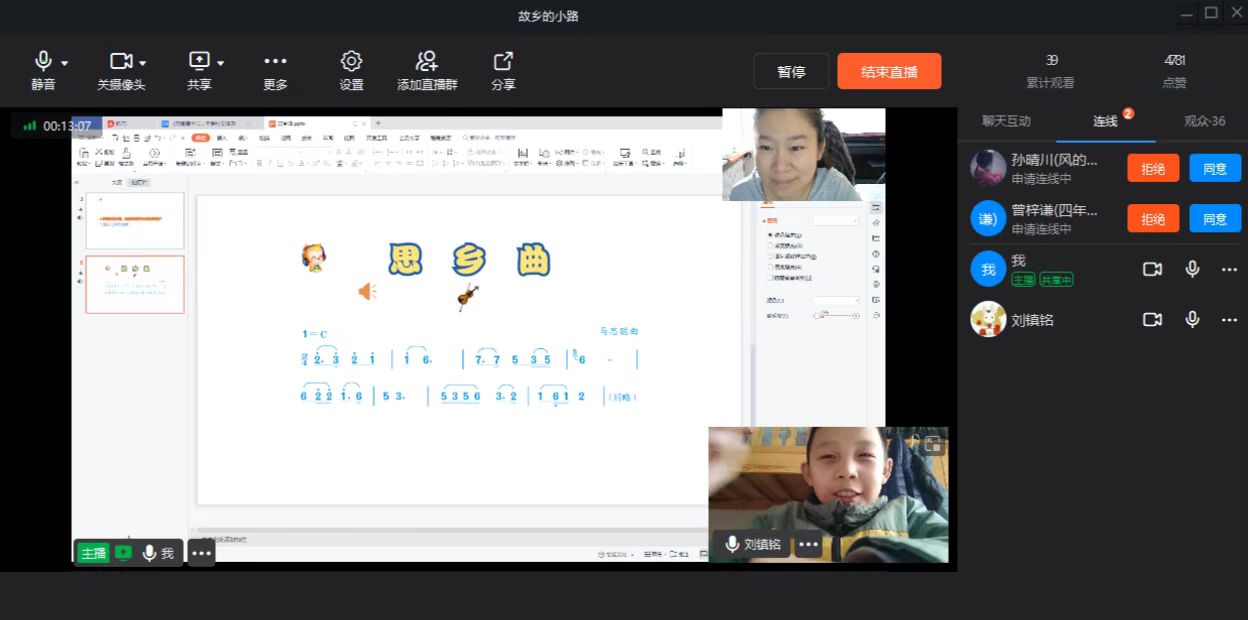Open more options in 刘镇铭's row
Image resolution: width=1248 pixels, height=620 pixels.
tap(1230, 319)
